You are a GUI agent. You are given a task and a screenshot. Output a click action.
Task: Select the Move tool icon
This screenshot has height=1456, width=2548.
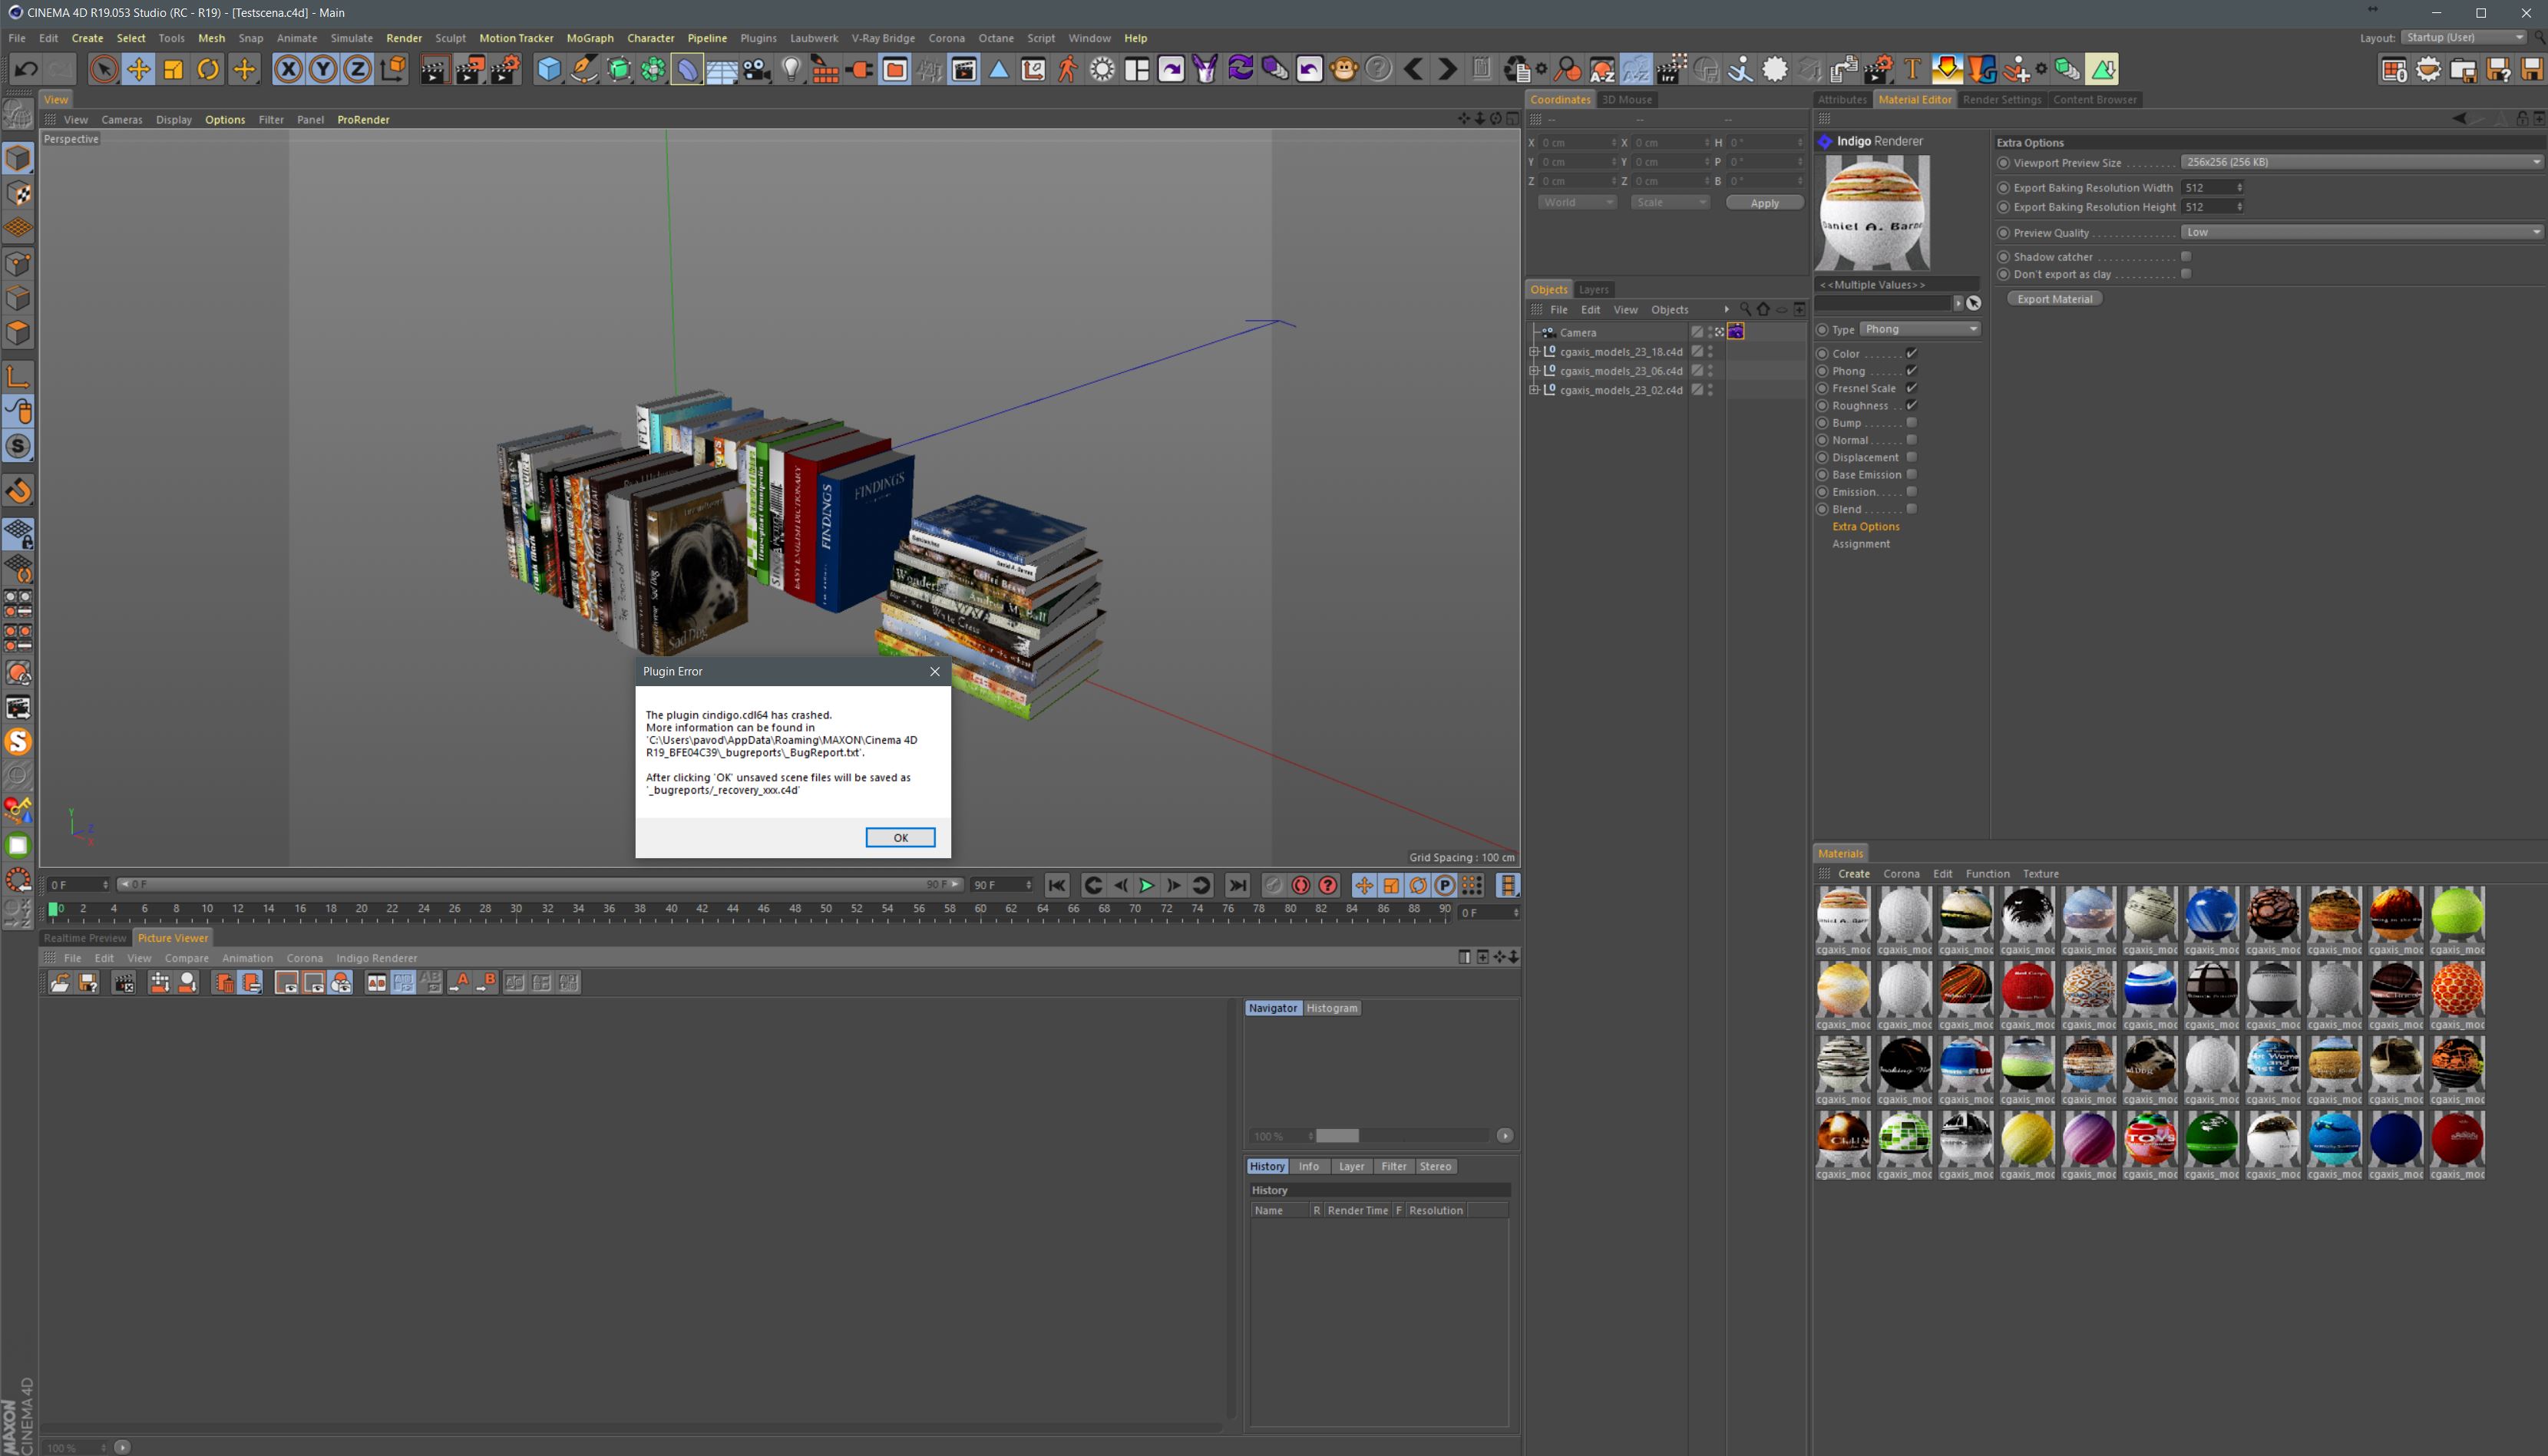138,69
